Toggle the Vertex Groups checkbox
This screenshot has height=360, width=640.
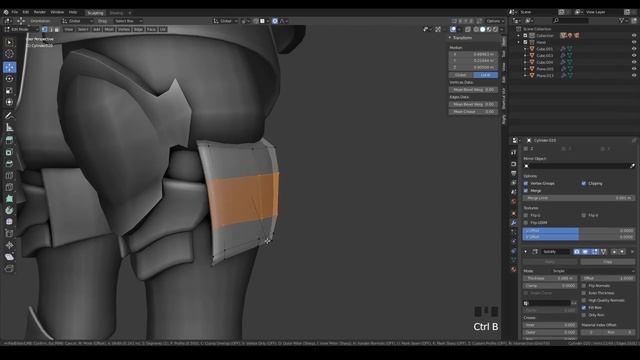[x=526, y=183]
